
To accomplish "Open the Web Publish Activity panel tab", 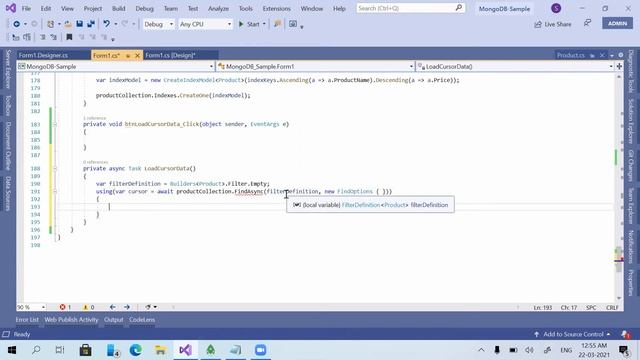I will coord(71,320).
